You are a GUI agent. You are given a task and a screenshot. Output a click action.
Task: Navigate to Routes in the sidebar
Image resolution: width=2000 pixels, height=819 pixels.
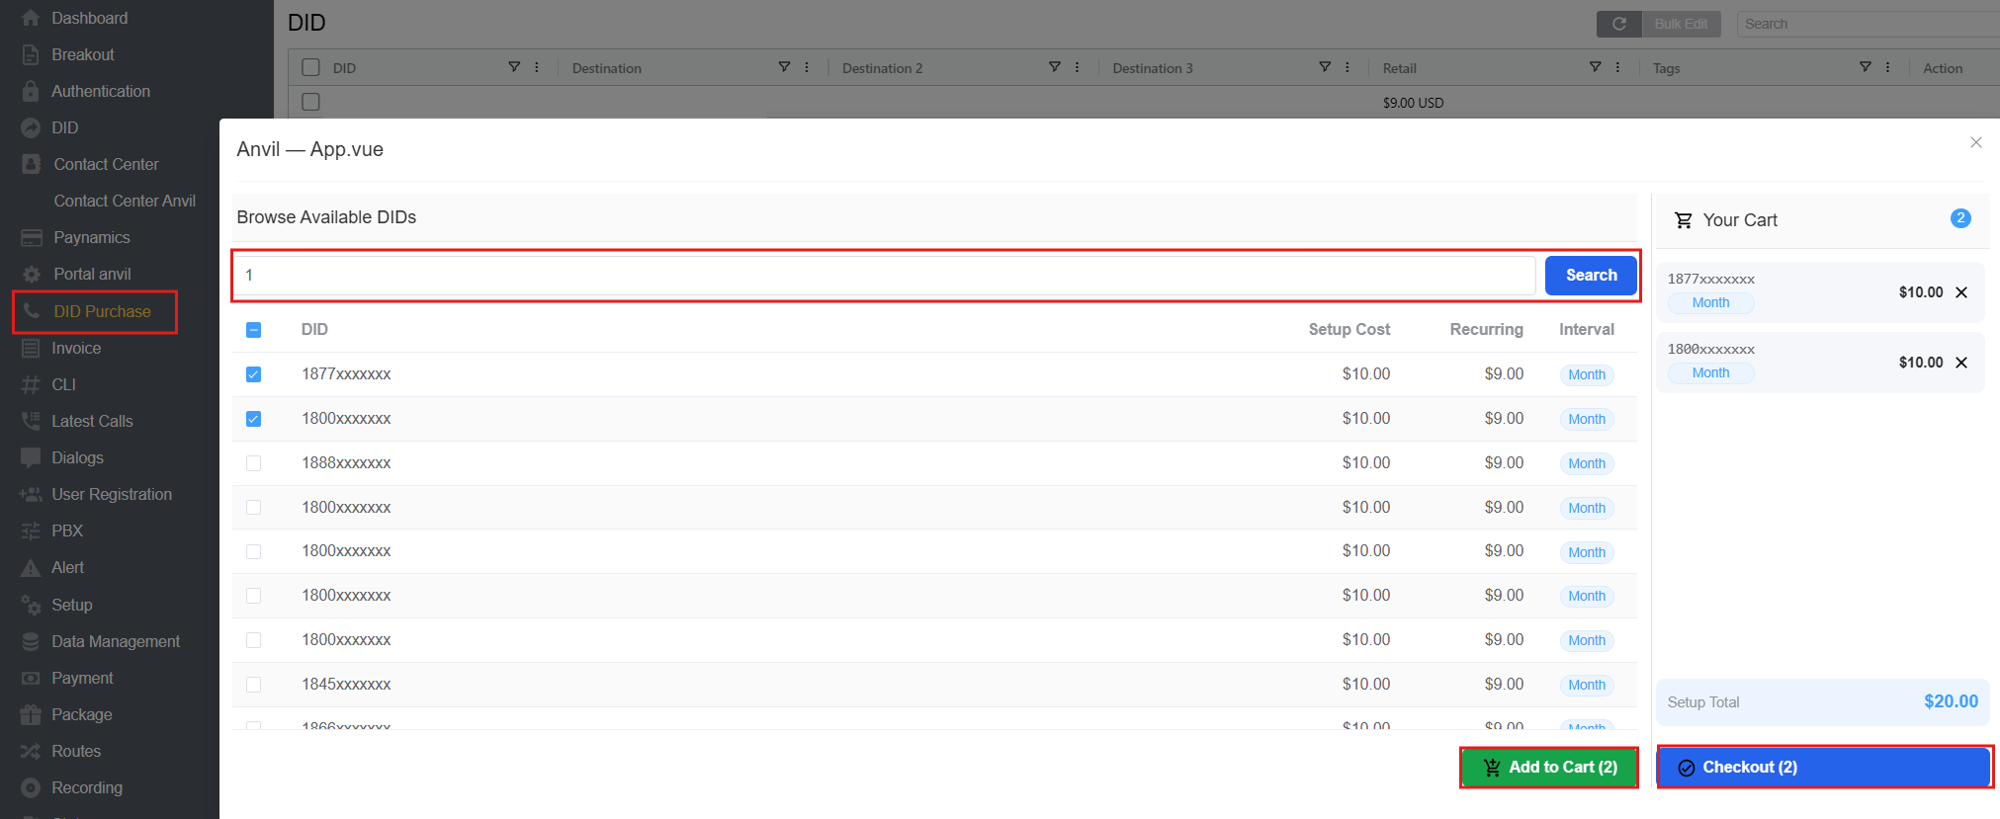[x=76, y=751]
